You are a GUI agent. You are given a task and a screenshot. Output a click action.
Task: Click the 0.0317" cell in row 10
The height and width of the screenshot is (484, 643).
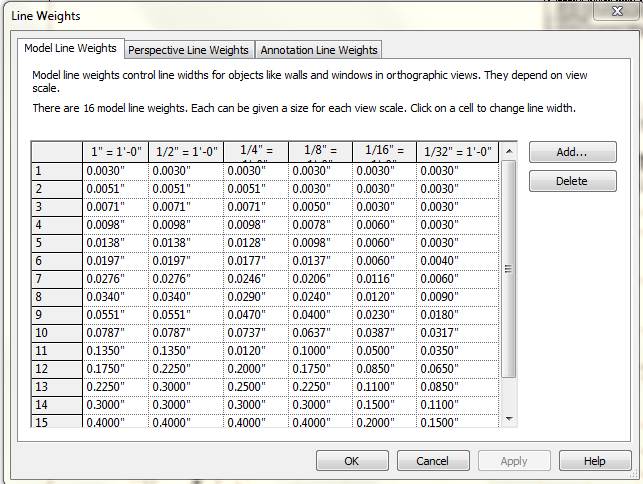click(457, 333)
